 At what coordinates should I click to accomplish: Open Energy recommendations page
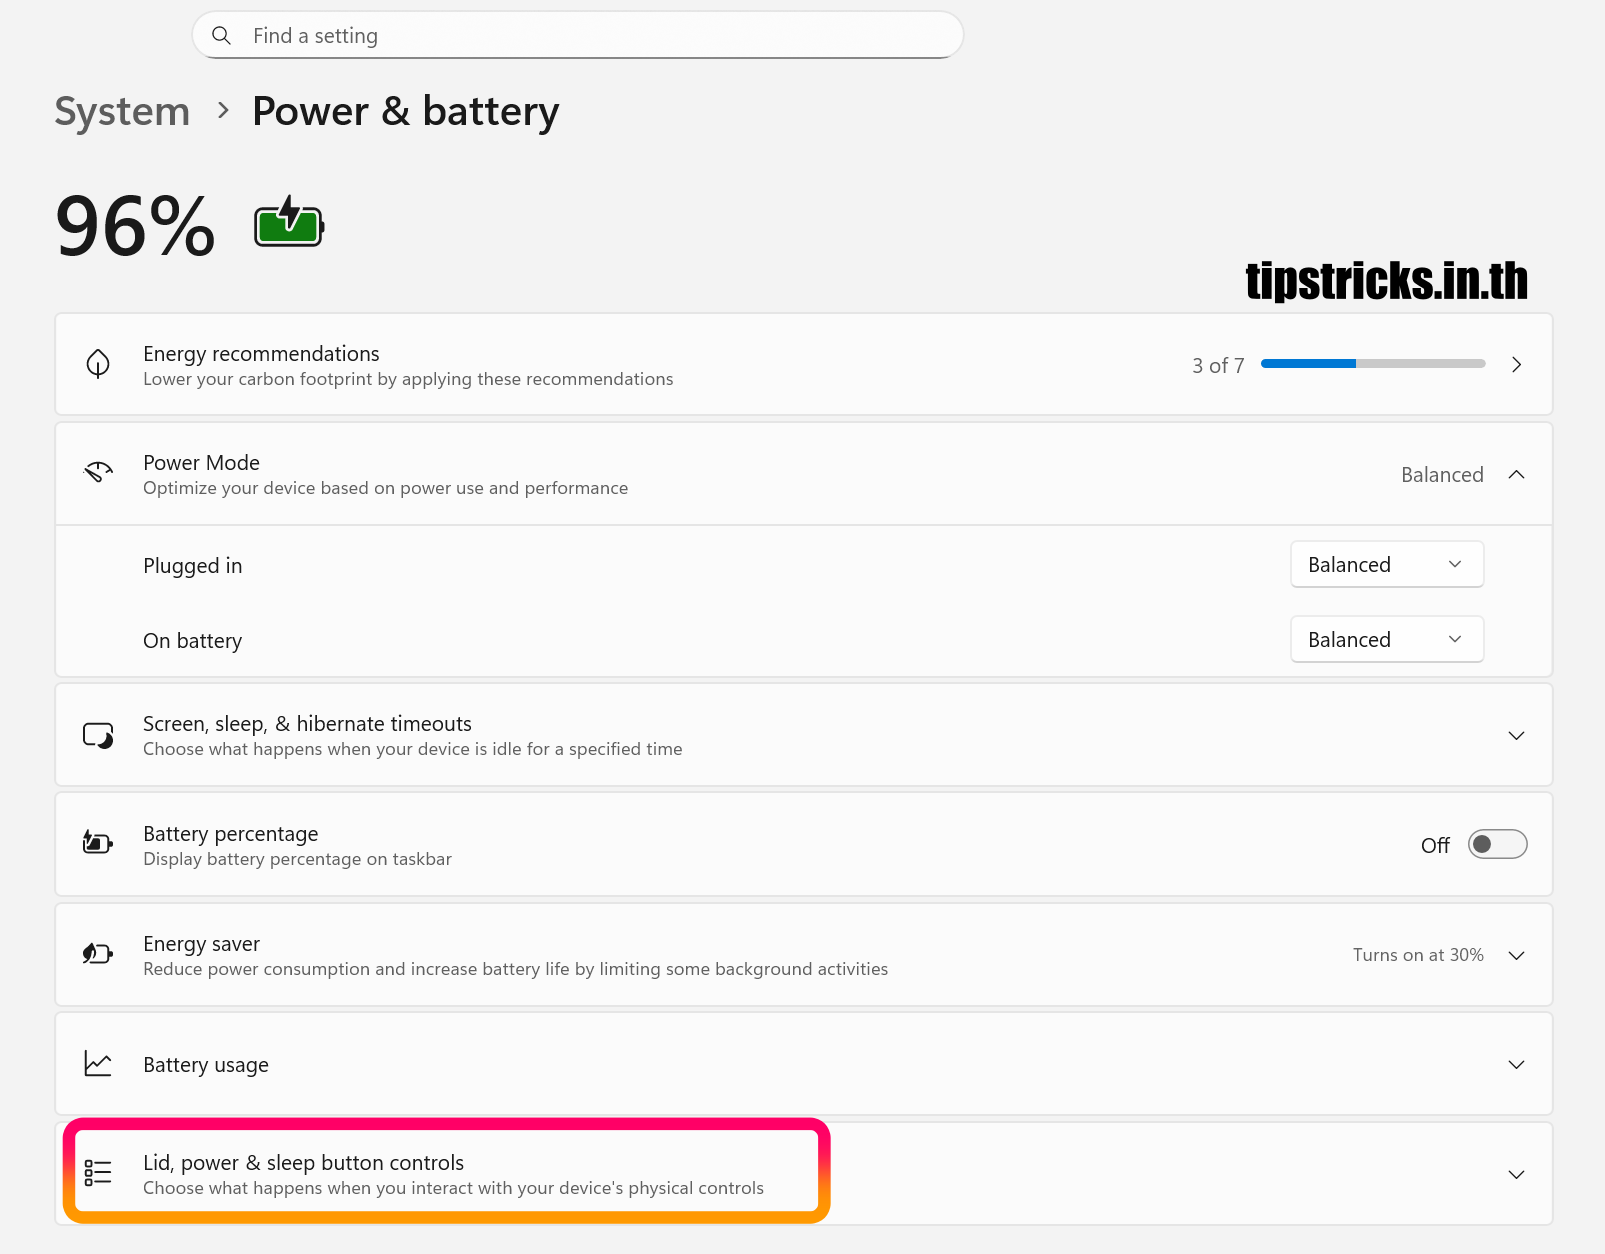pos(1516,365)
